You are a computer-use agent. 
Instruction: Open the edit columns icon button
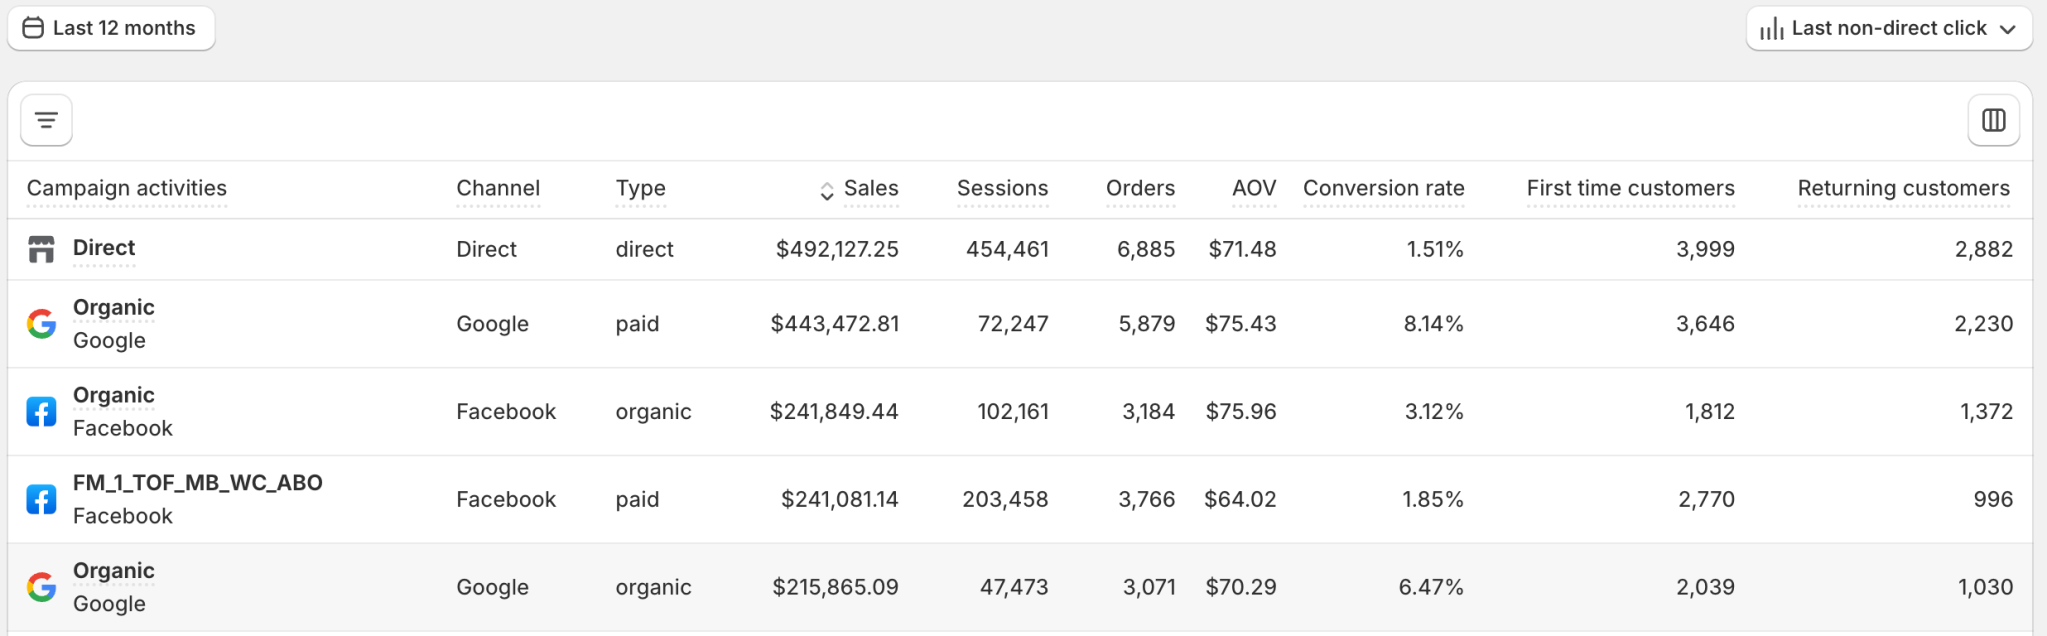point(1993,120)
